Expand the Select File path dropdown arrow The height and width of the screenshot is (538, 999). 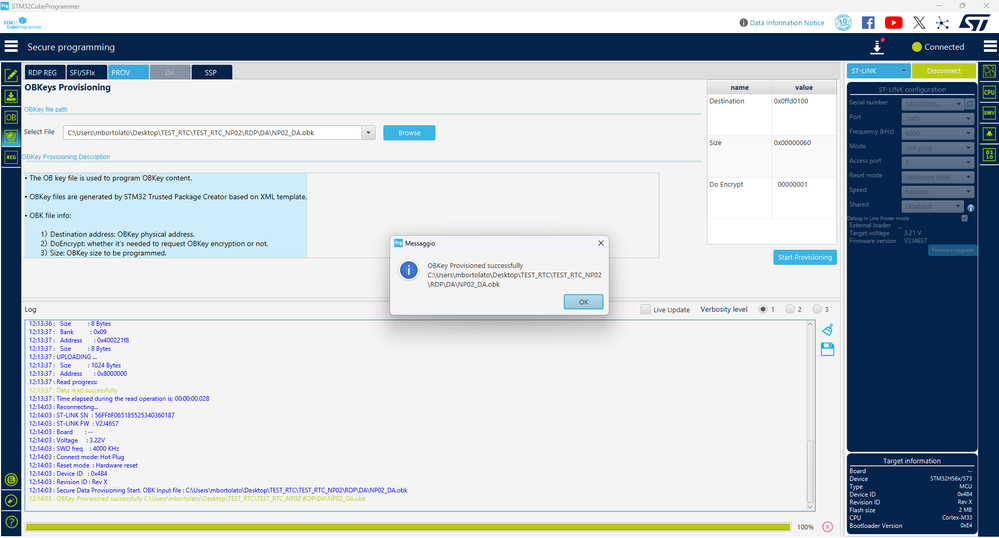pos(368,133)
